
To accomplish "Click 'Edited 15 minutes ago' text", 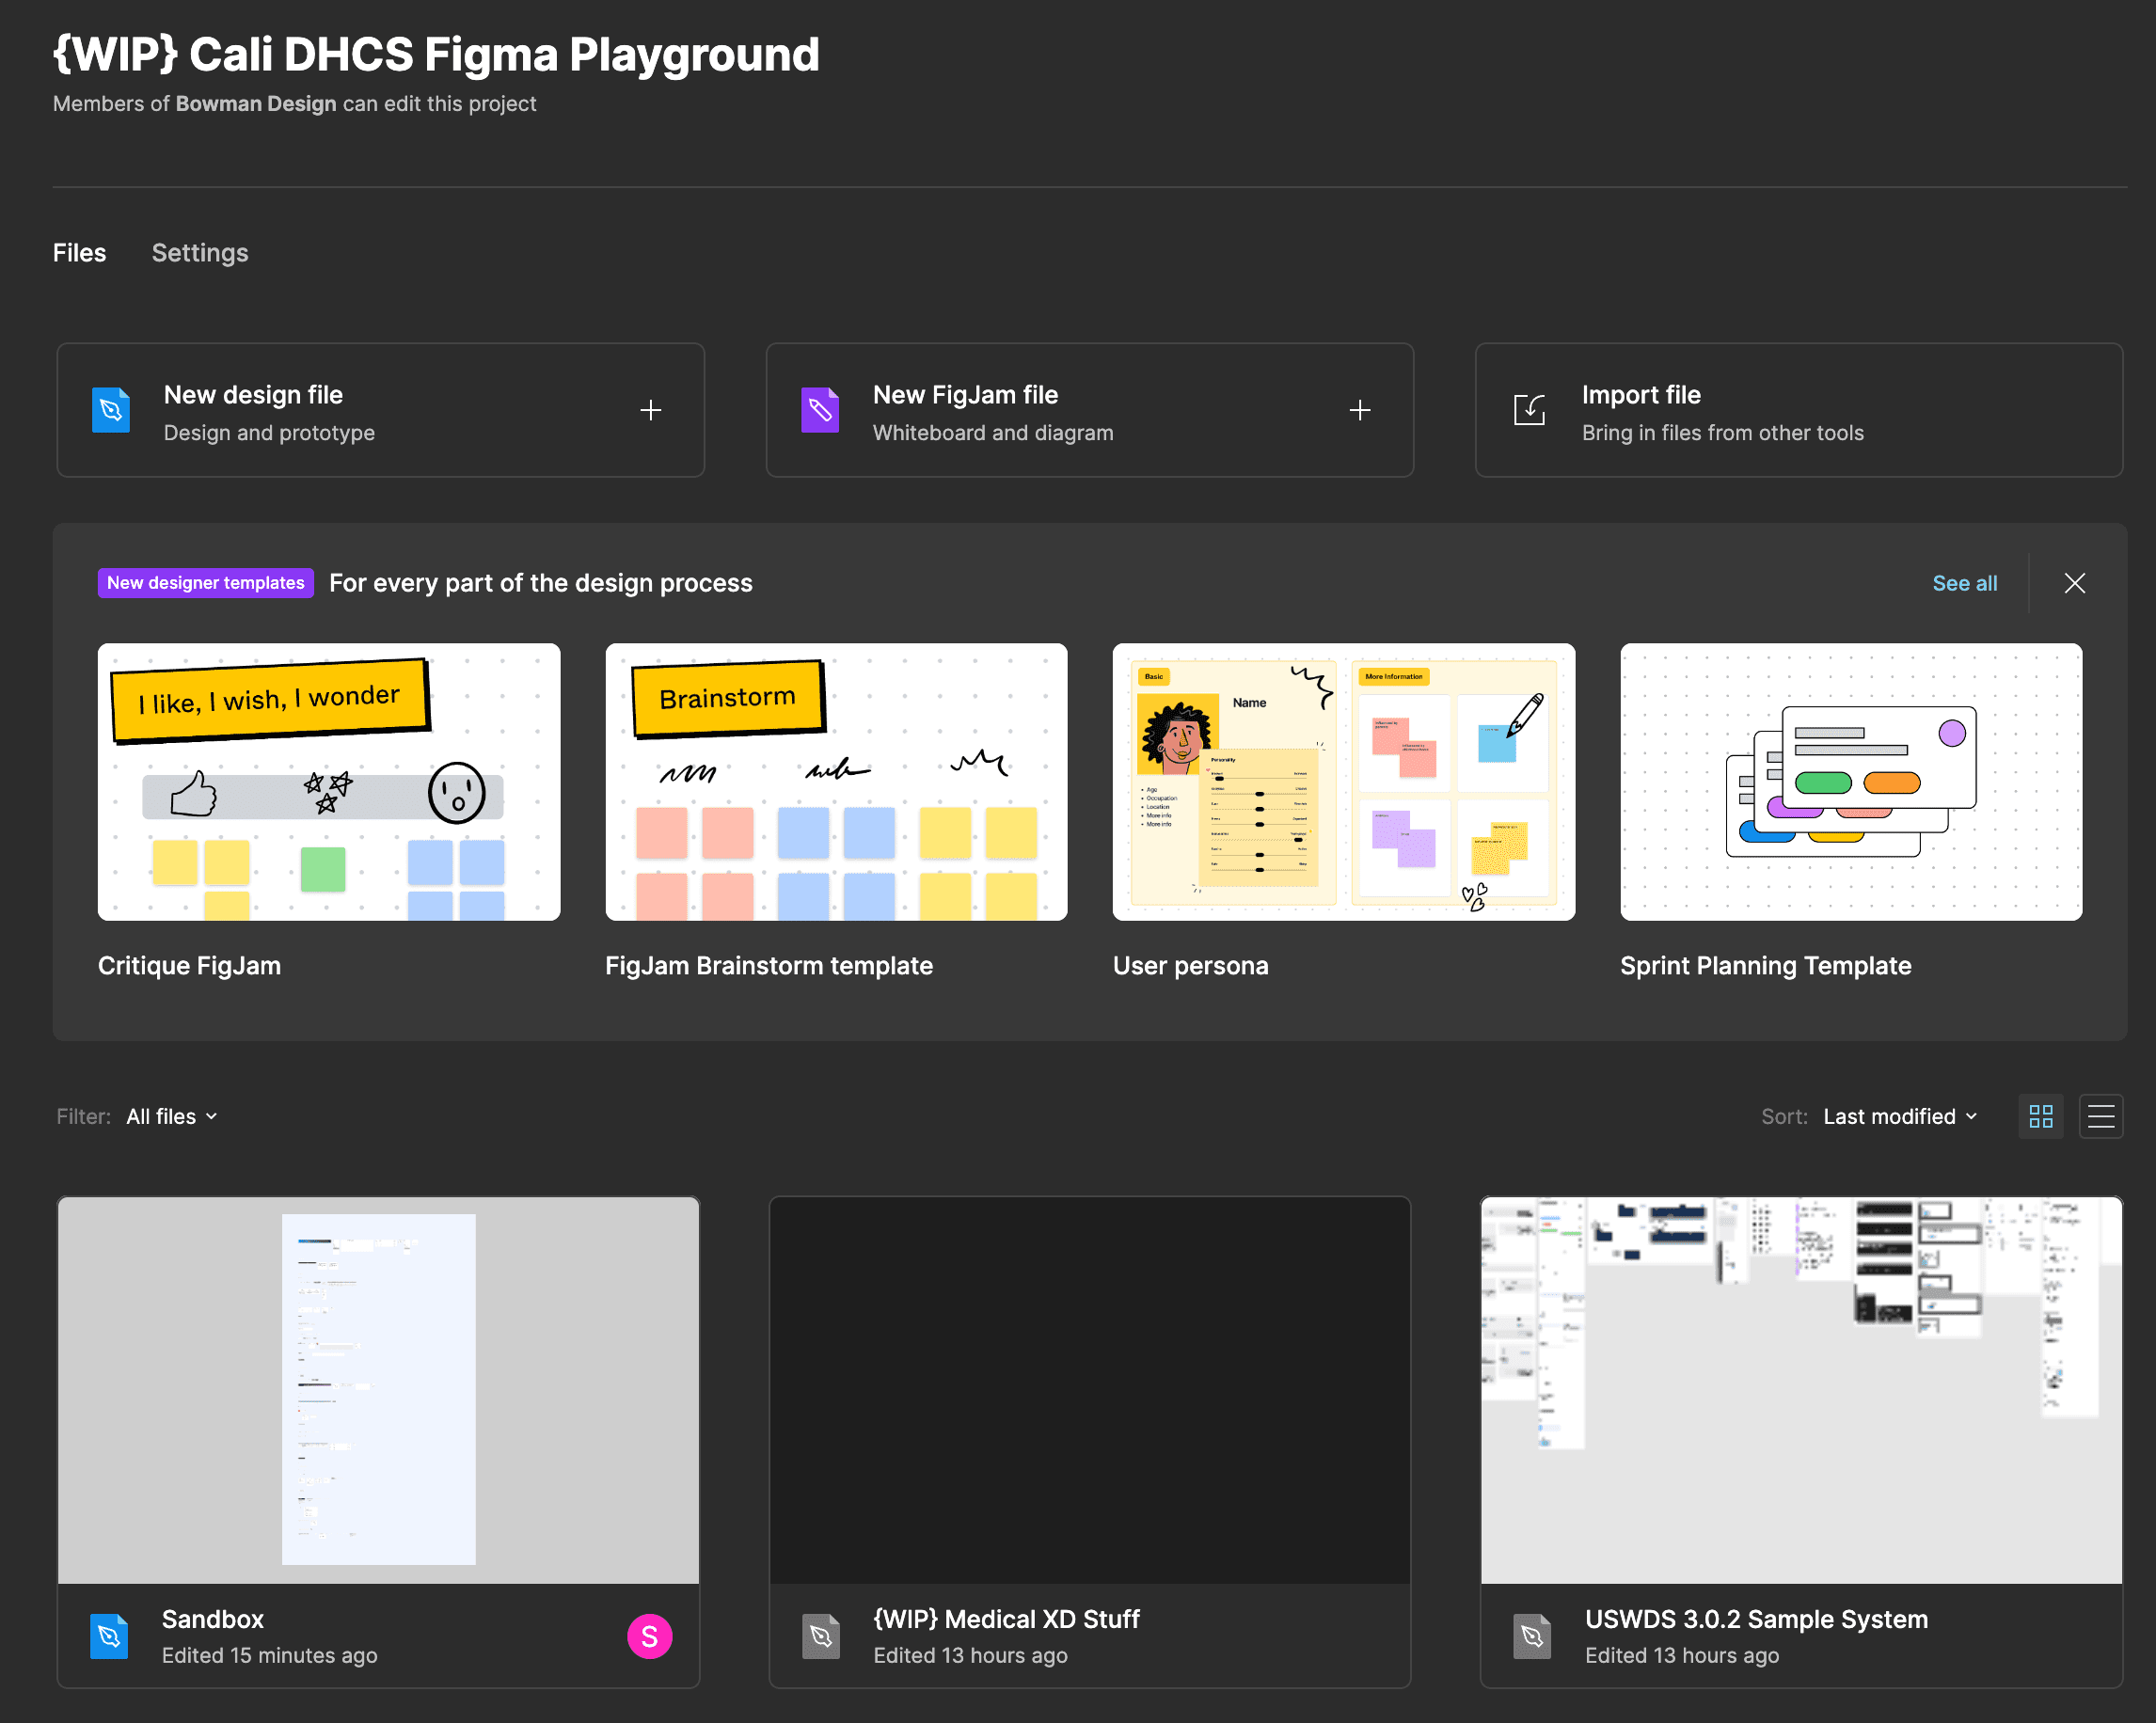I will click(270, 1655).
